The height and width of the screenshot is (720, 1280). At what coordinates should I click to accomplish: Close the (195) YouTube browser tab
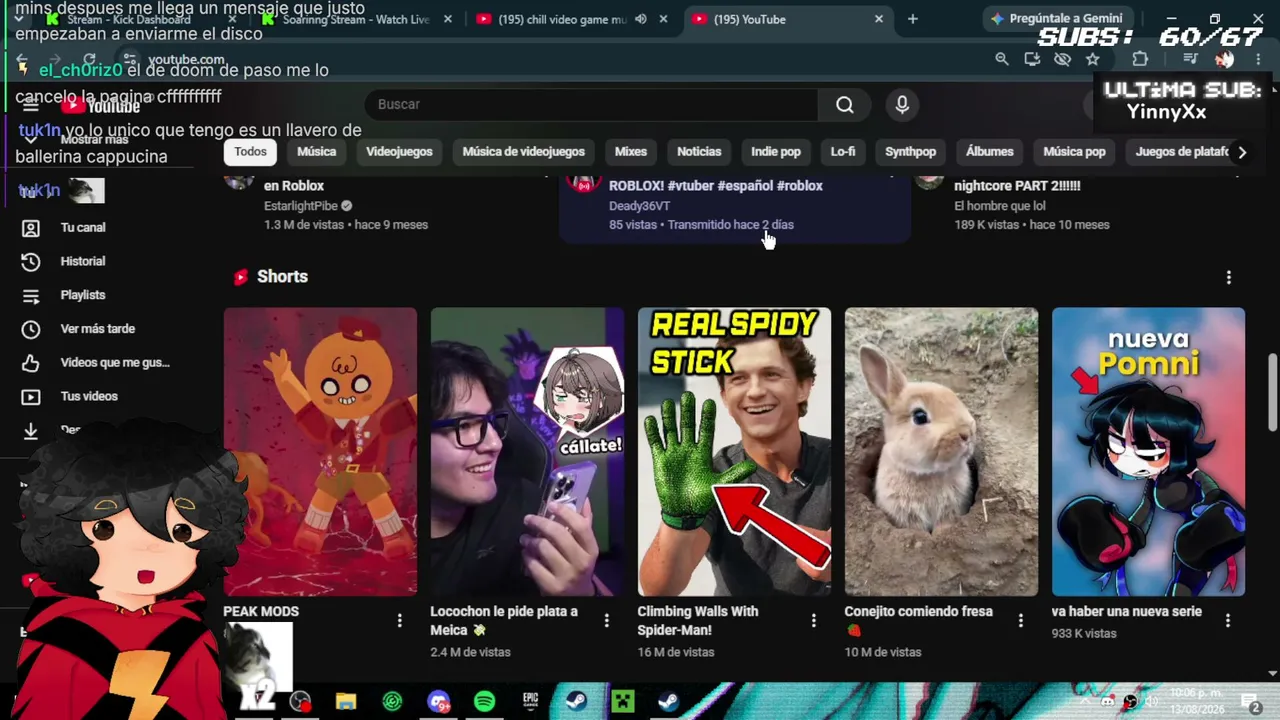point(879,19)
